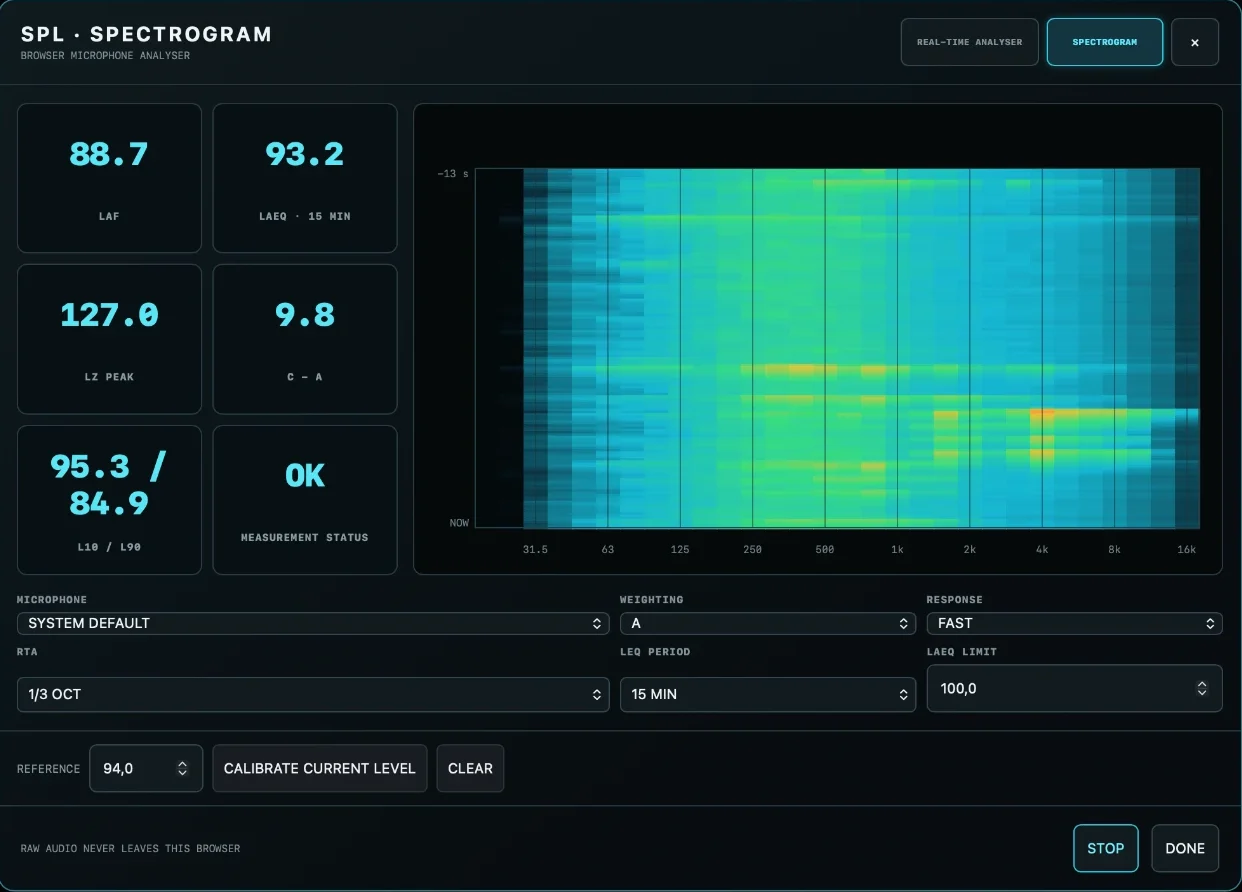This screenshot has height=892, width=1242.
Task: Open the Microphone dropdown showing System Default
Action: 313,623
